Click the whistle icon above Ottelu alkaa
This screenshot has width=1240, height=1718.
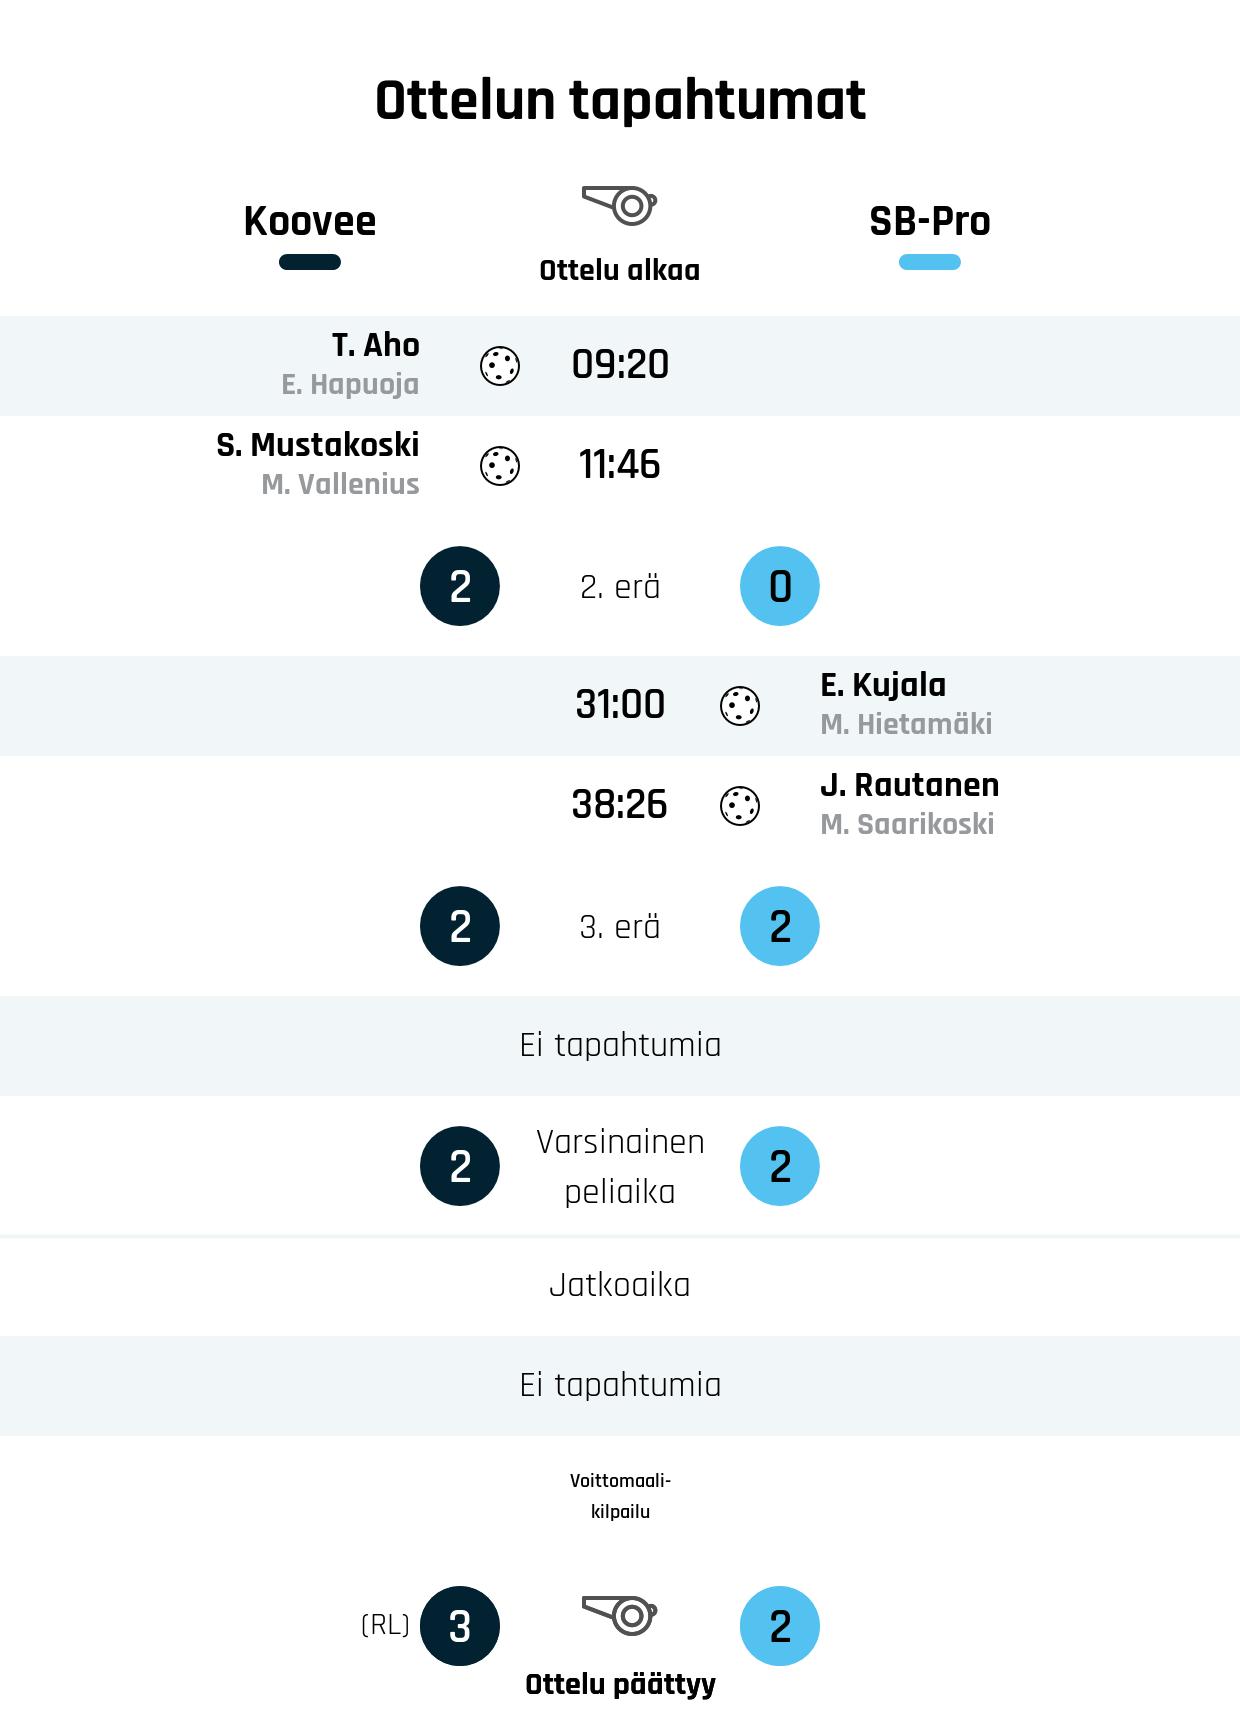pyautogui.click(x=620, y=205)
